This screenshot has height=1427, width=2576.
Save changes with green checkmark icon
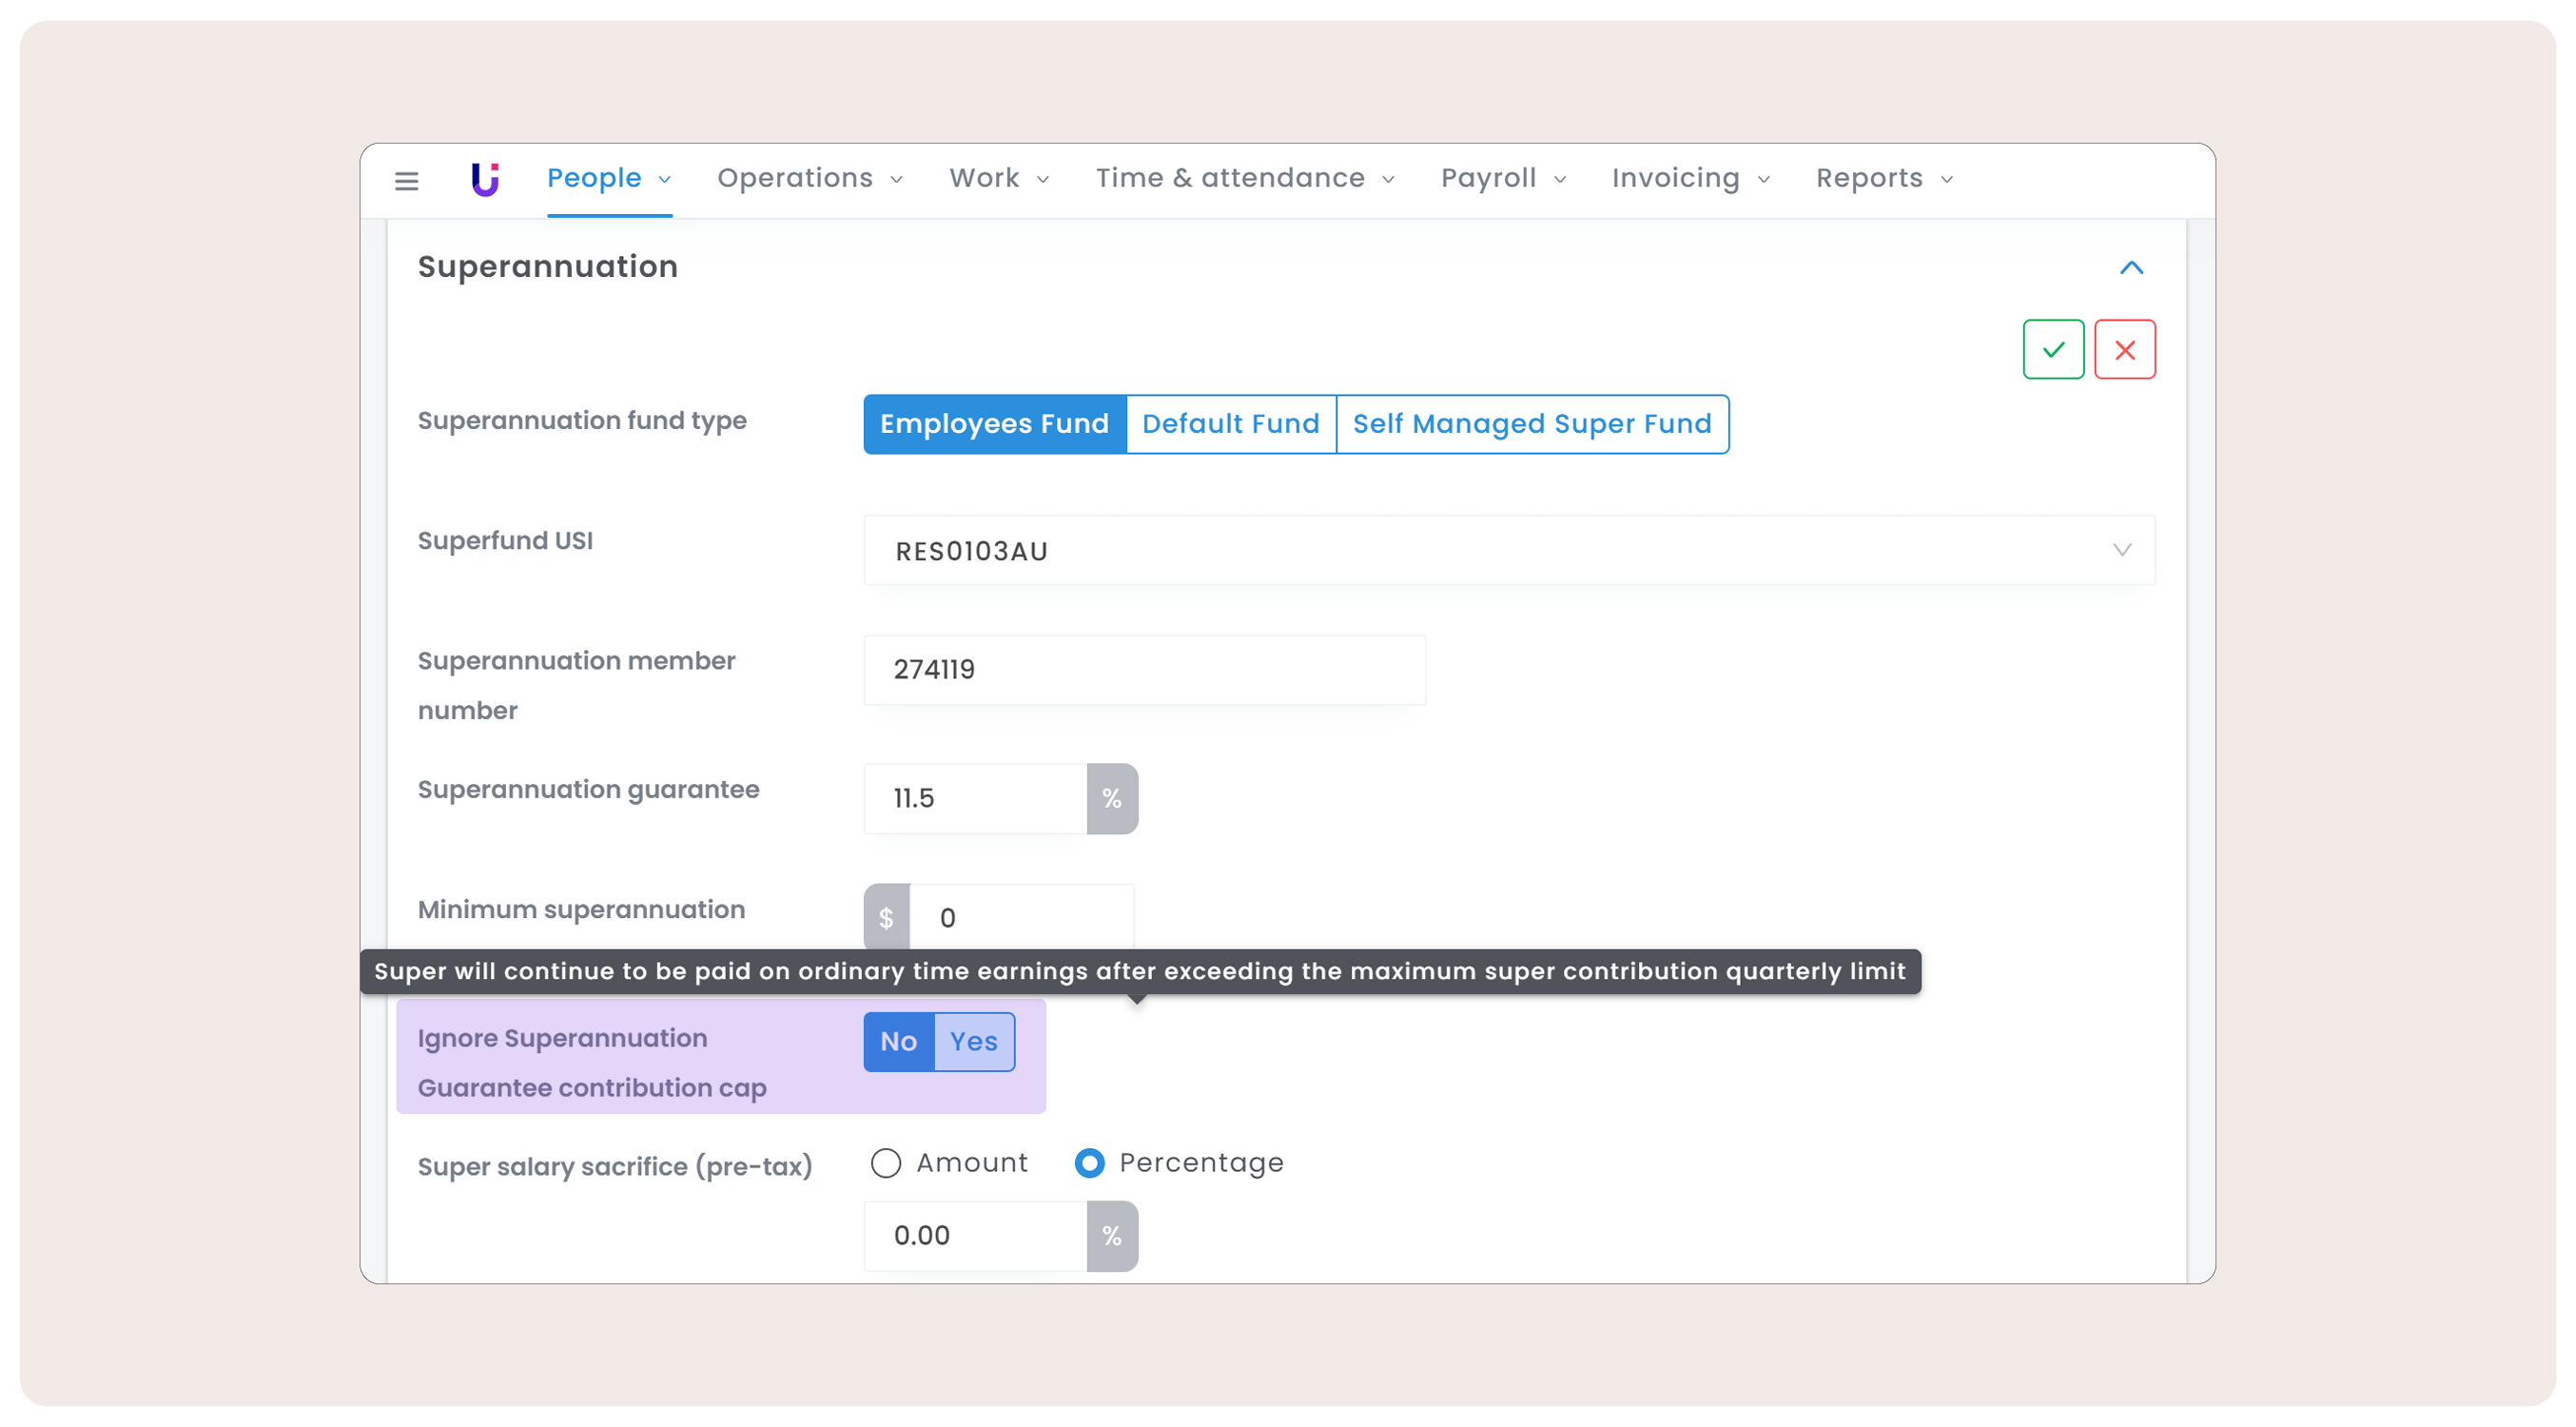2053,349
